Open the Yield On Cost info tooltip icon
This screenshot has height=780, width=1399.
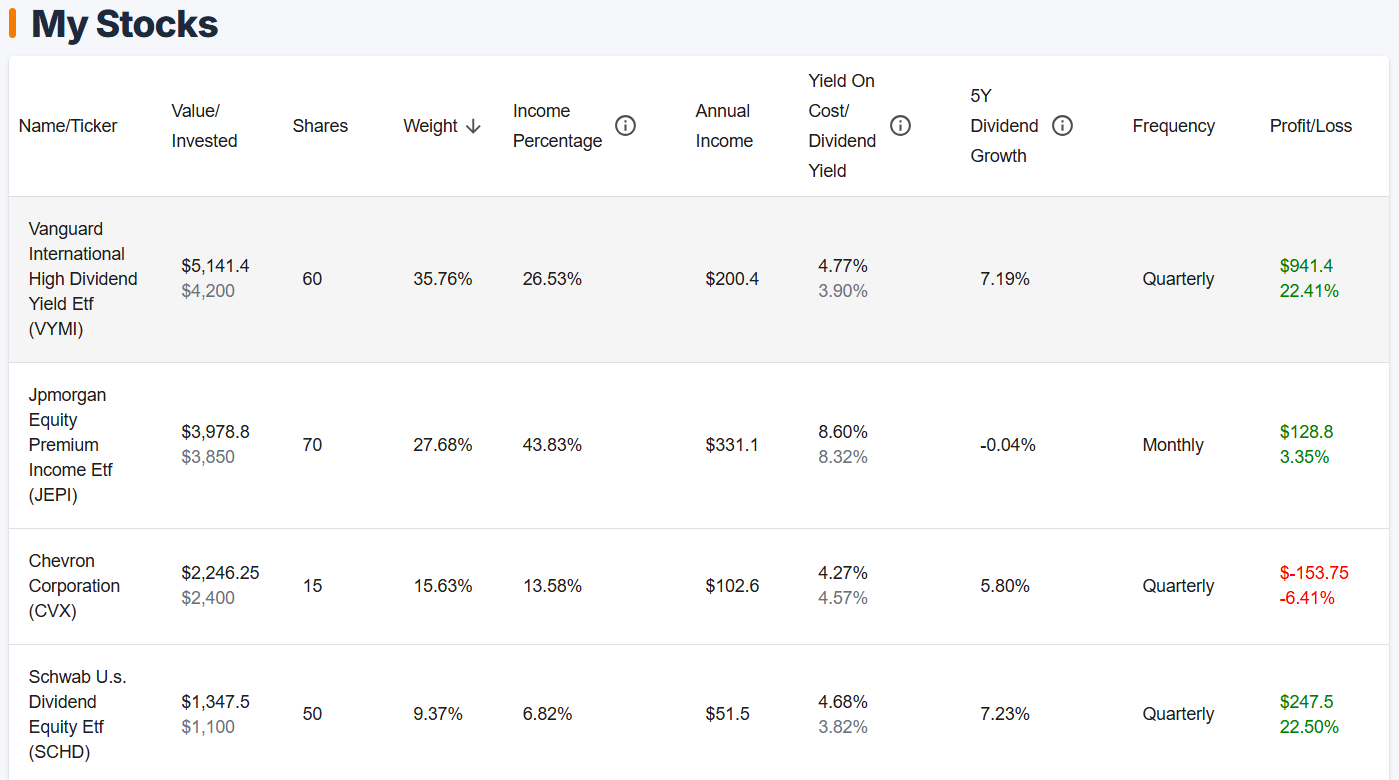(x=900, y=125)
